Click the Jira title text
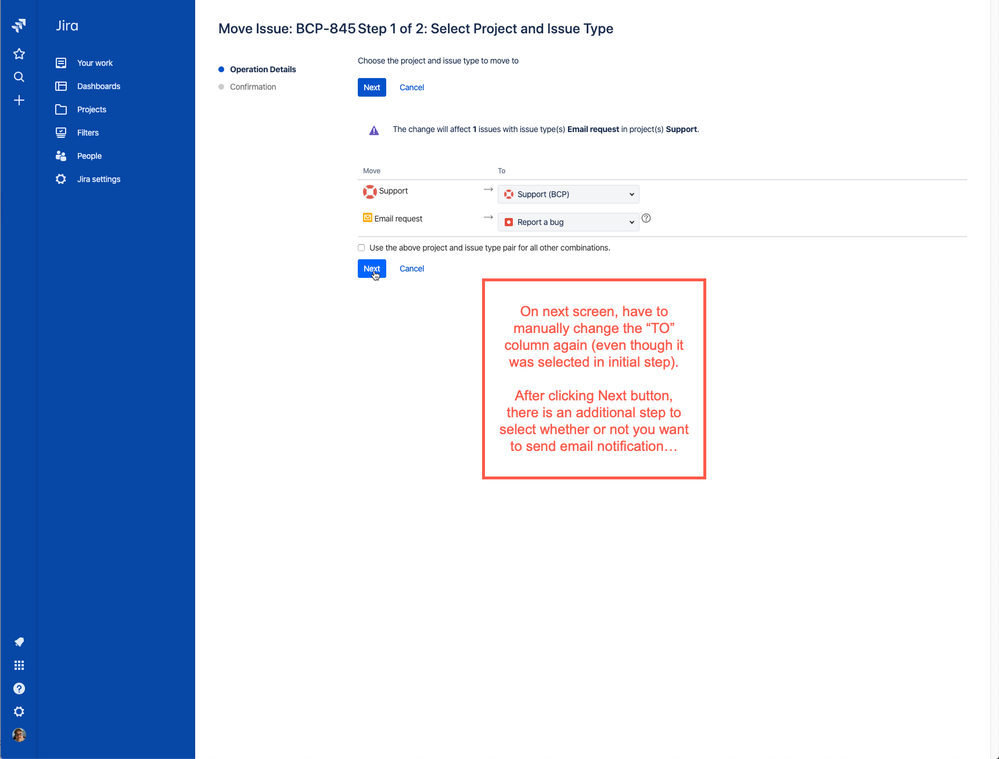Screen dimensions: 999x759 coord(67,25)
